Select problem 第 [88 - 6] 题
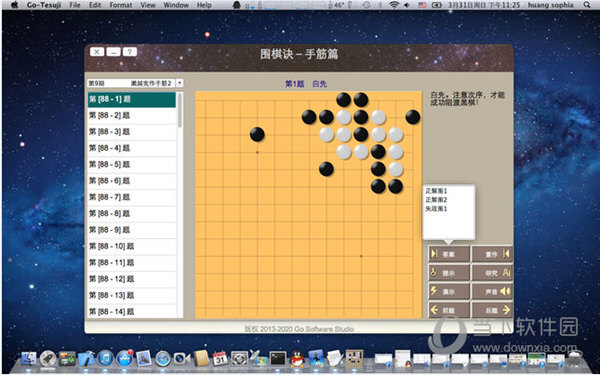Image resolution: width=600 pixels, height=375 pixels. click(132, 181)
